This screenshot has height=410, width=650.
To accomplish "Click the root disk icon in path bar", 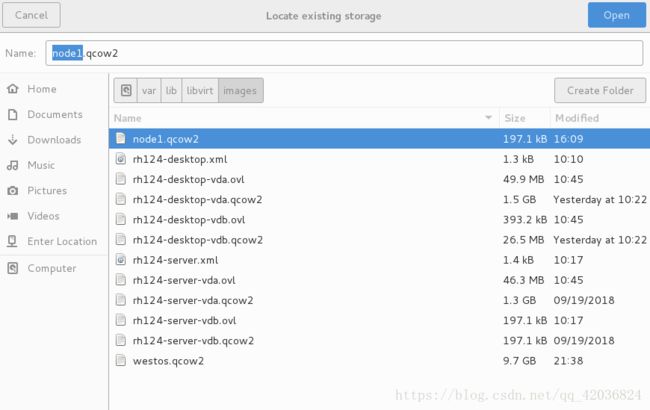I will 126,90.
